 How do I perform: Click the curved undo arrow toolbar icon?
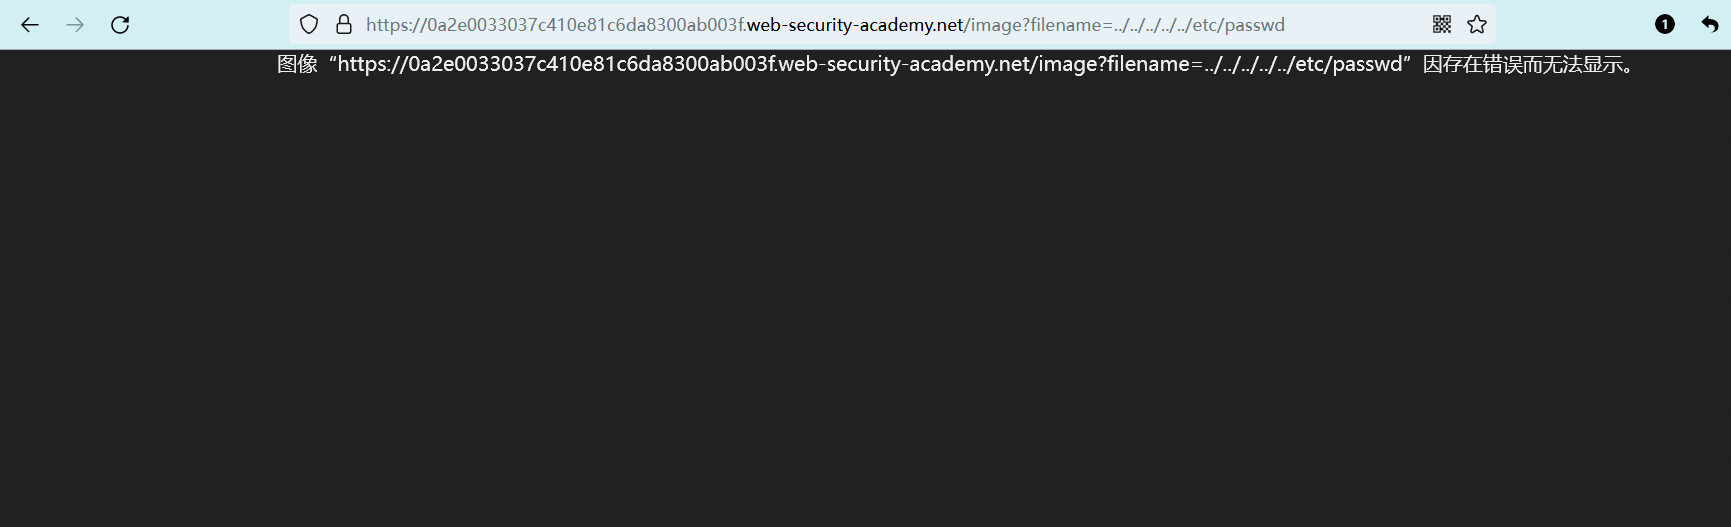point(1710,25)
